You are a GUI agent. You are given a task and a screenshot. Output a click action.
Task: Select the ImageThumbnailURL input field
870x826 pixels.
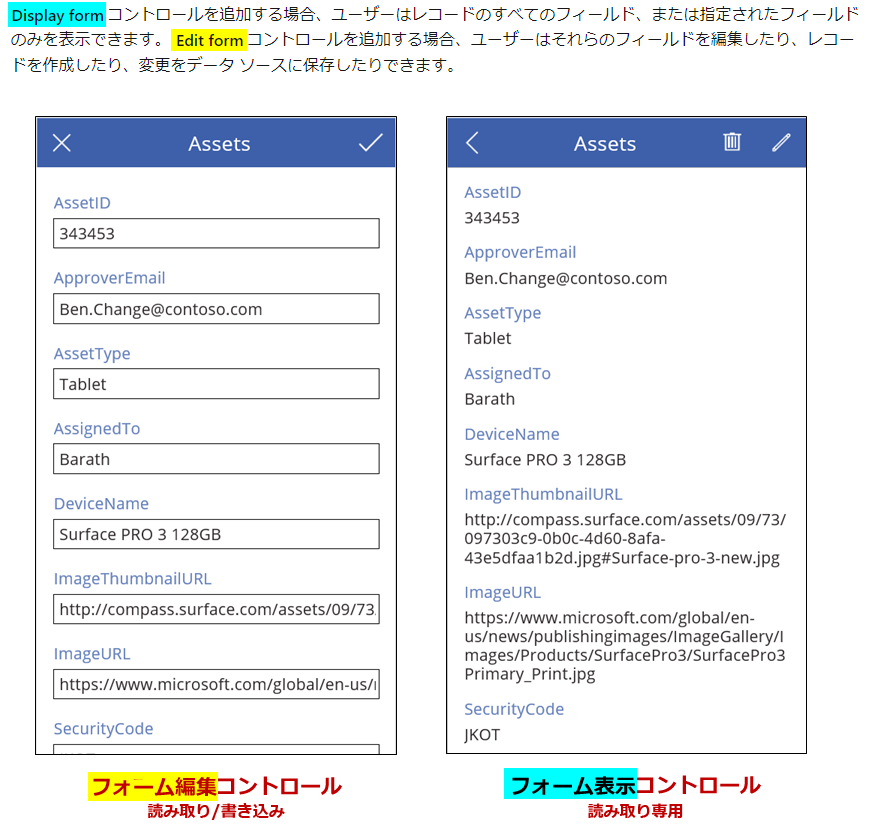[x=216, y=609]
